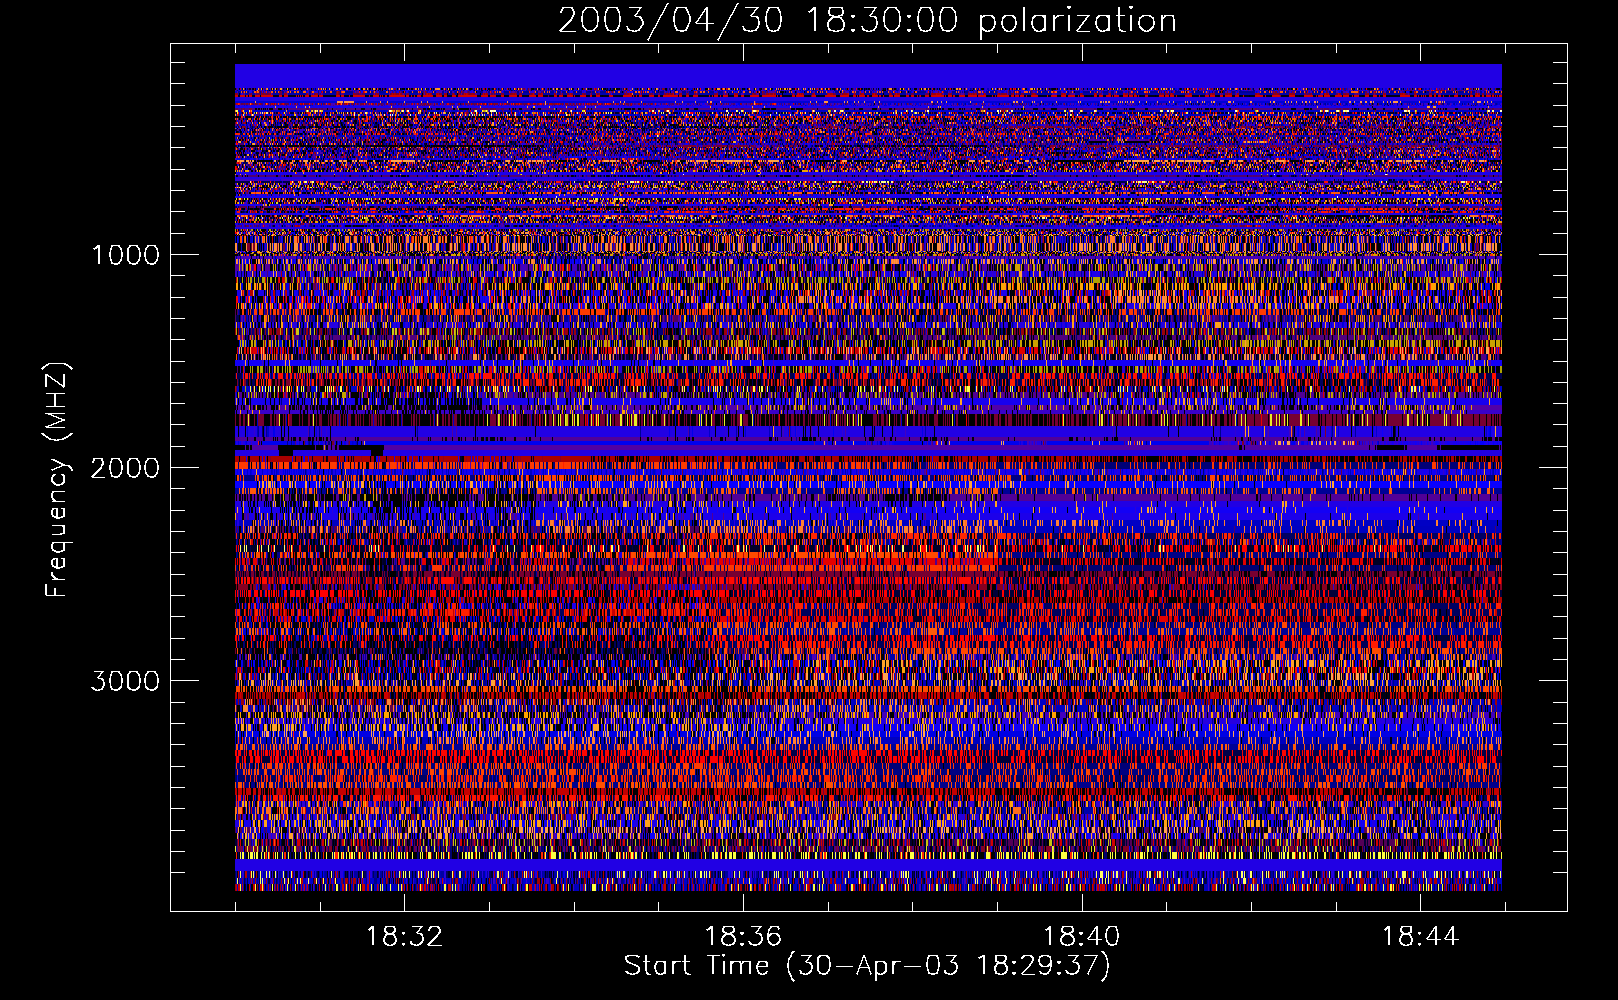Click the 3000 frequency tick label
This screenshot has height=1000, width=1618.
tap(125, 681)
